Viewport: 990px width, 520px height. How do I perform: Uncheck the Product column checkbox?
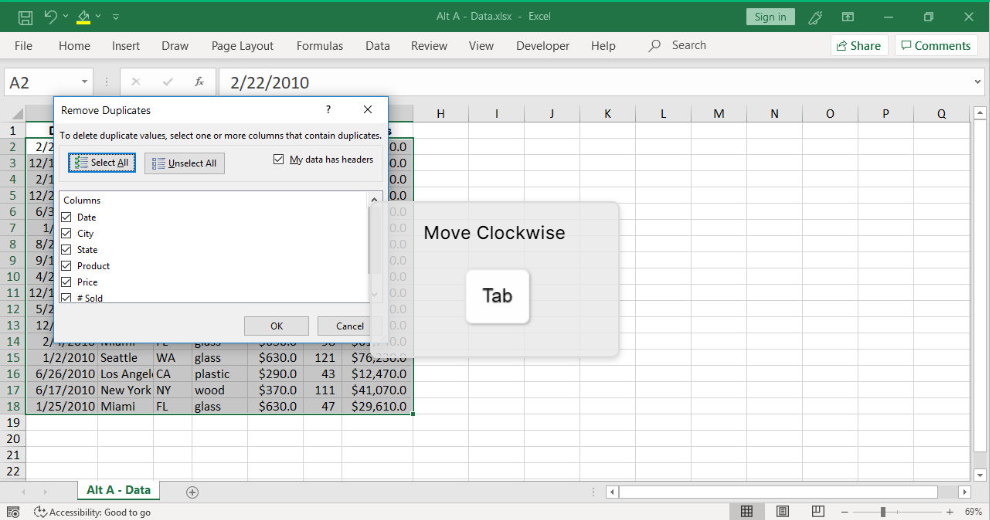[x=66, y=266]
